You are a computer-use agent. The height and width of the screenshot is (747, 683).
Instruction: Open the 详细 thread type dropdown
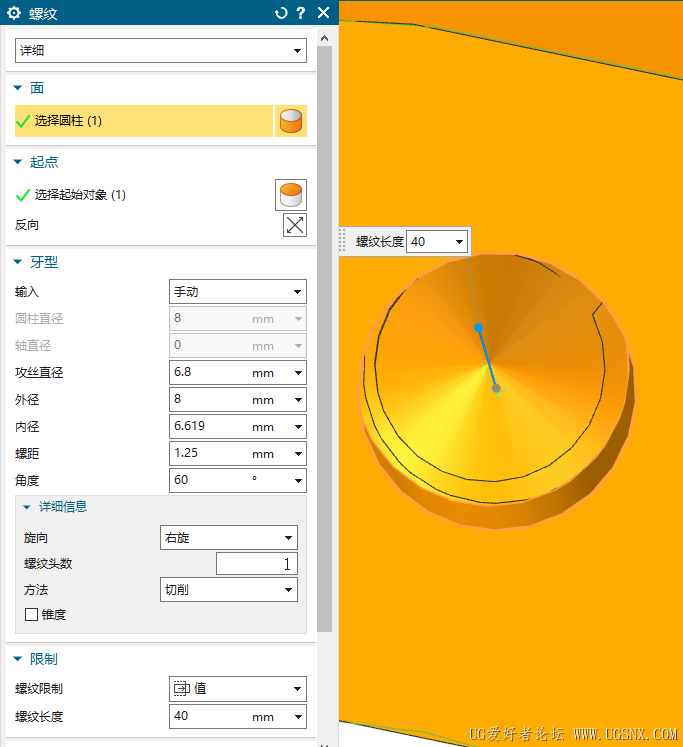[161, 50]
